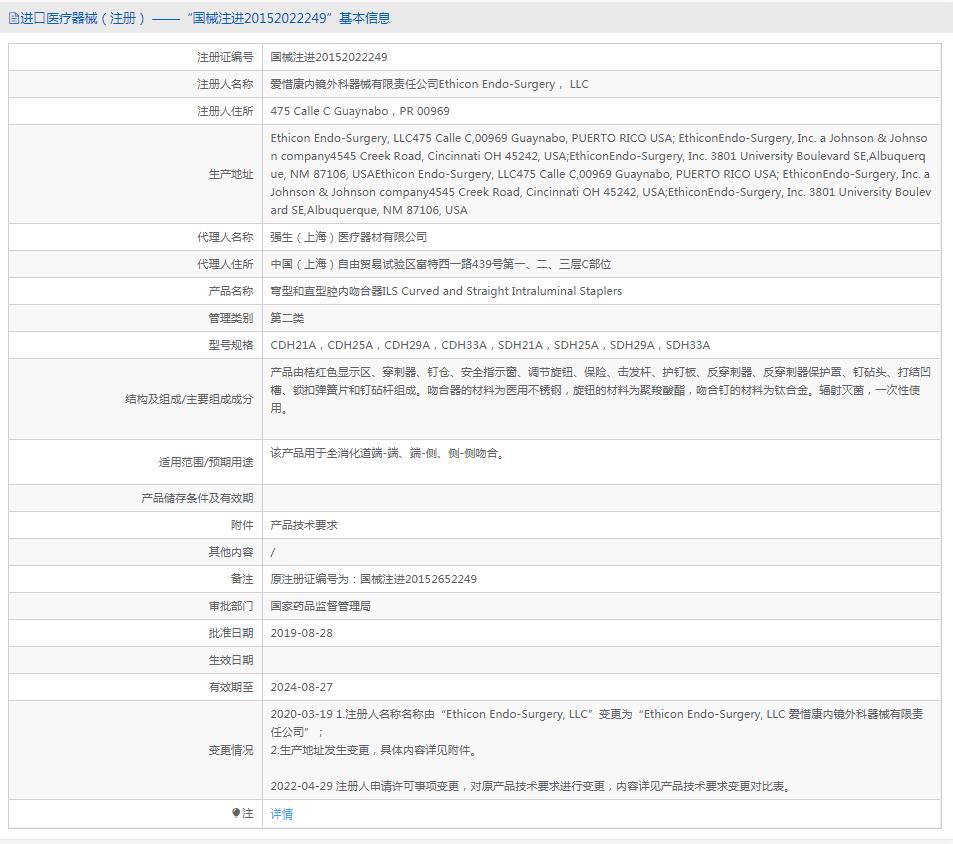Click remark 原注册证编号为：国械注进20152652249
Image resolution: width=953 pixels, height=844 pixels.
[373, 579]
